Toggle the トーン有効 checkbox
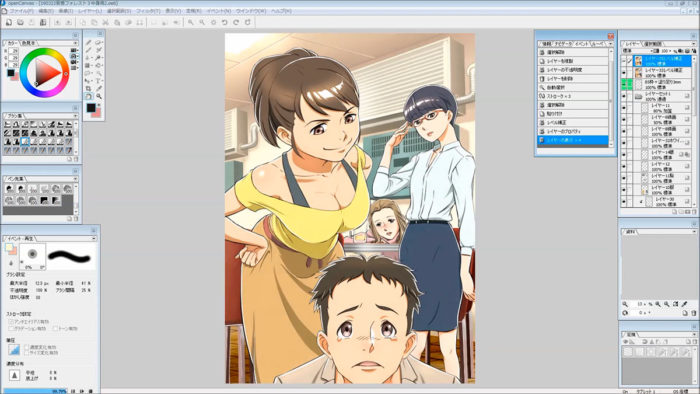Screen dimensions: 700x394 [x=55, y=328]
